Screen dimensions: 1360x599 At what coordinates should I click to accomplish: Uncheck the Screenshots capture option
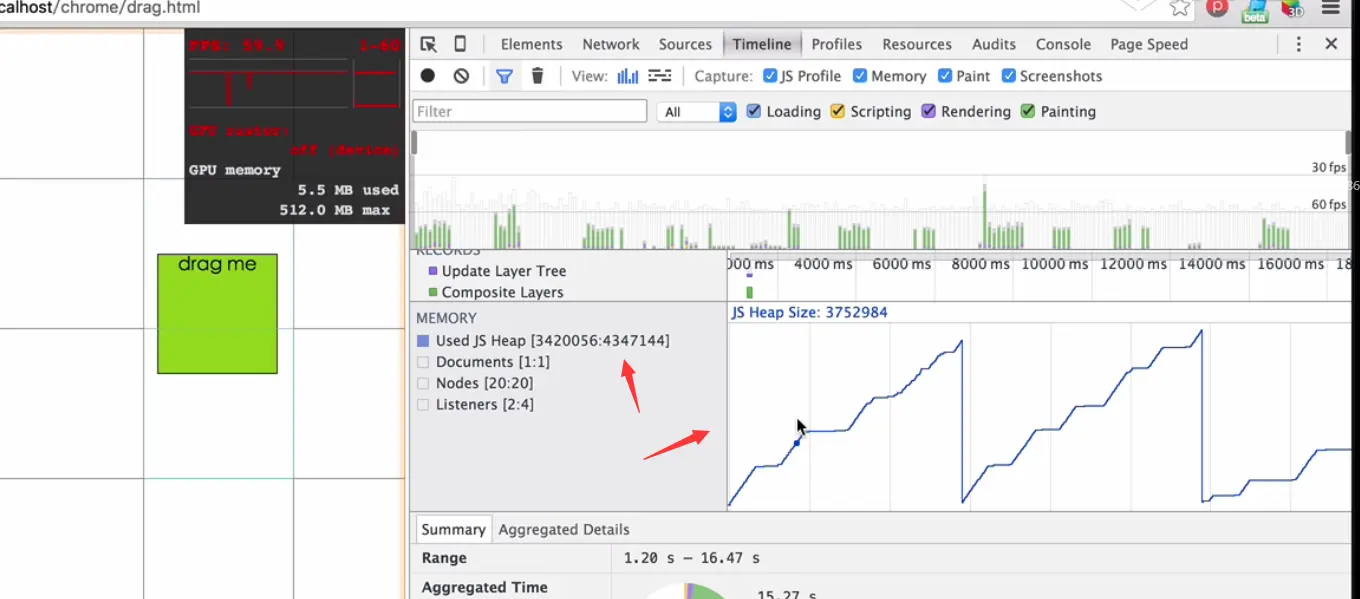1009,76
